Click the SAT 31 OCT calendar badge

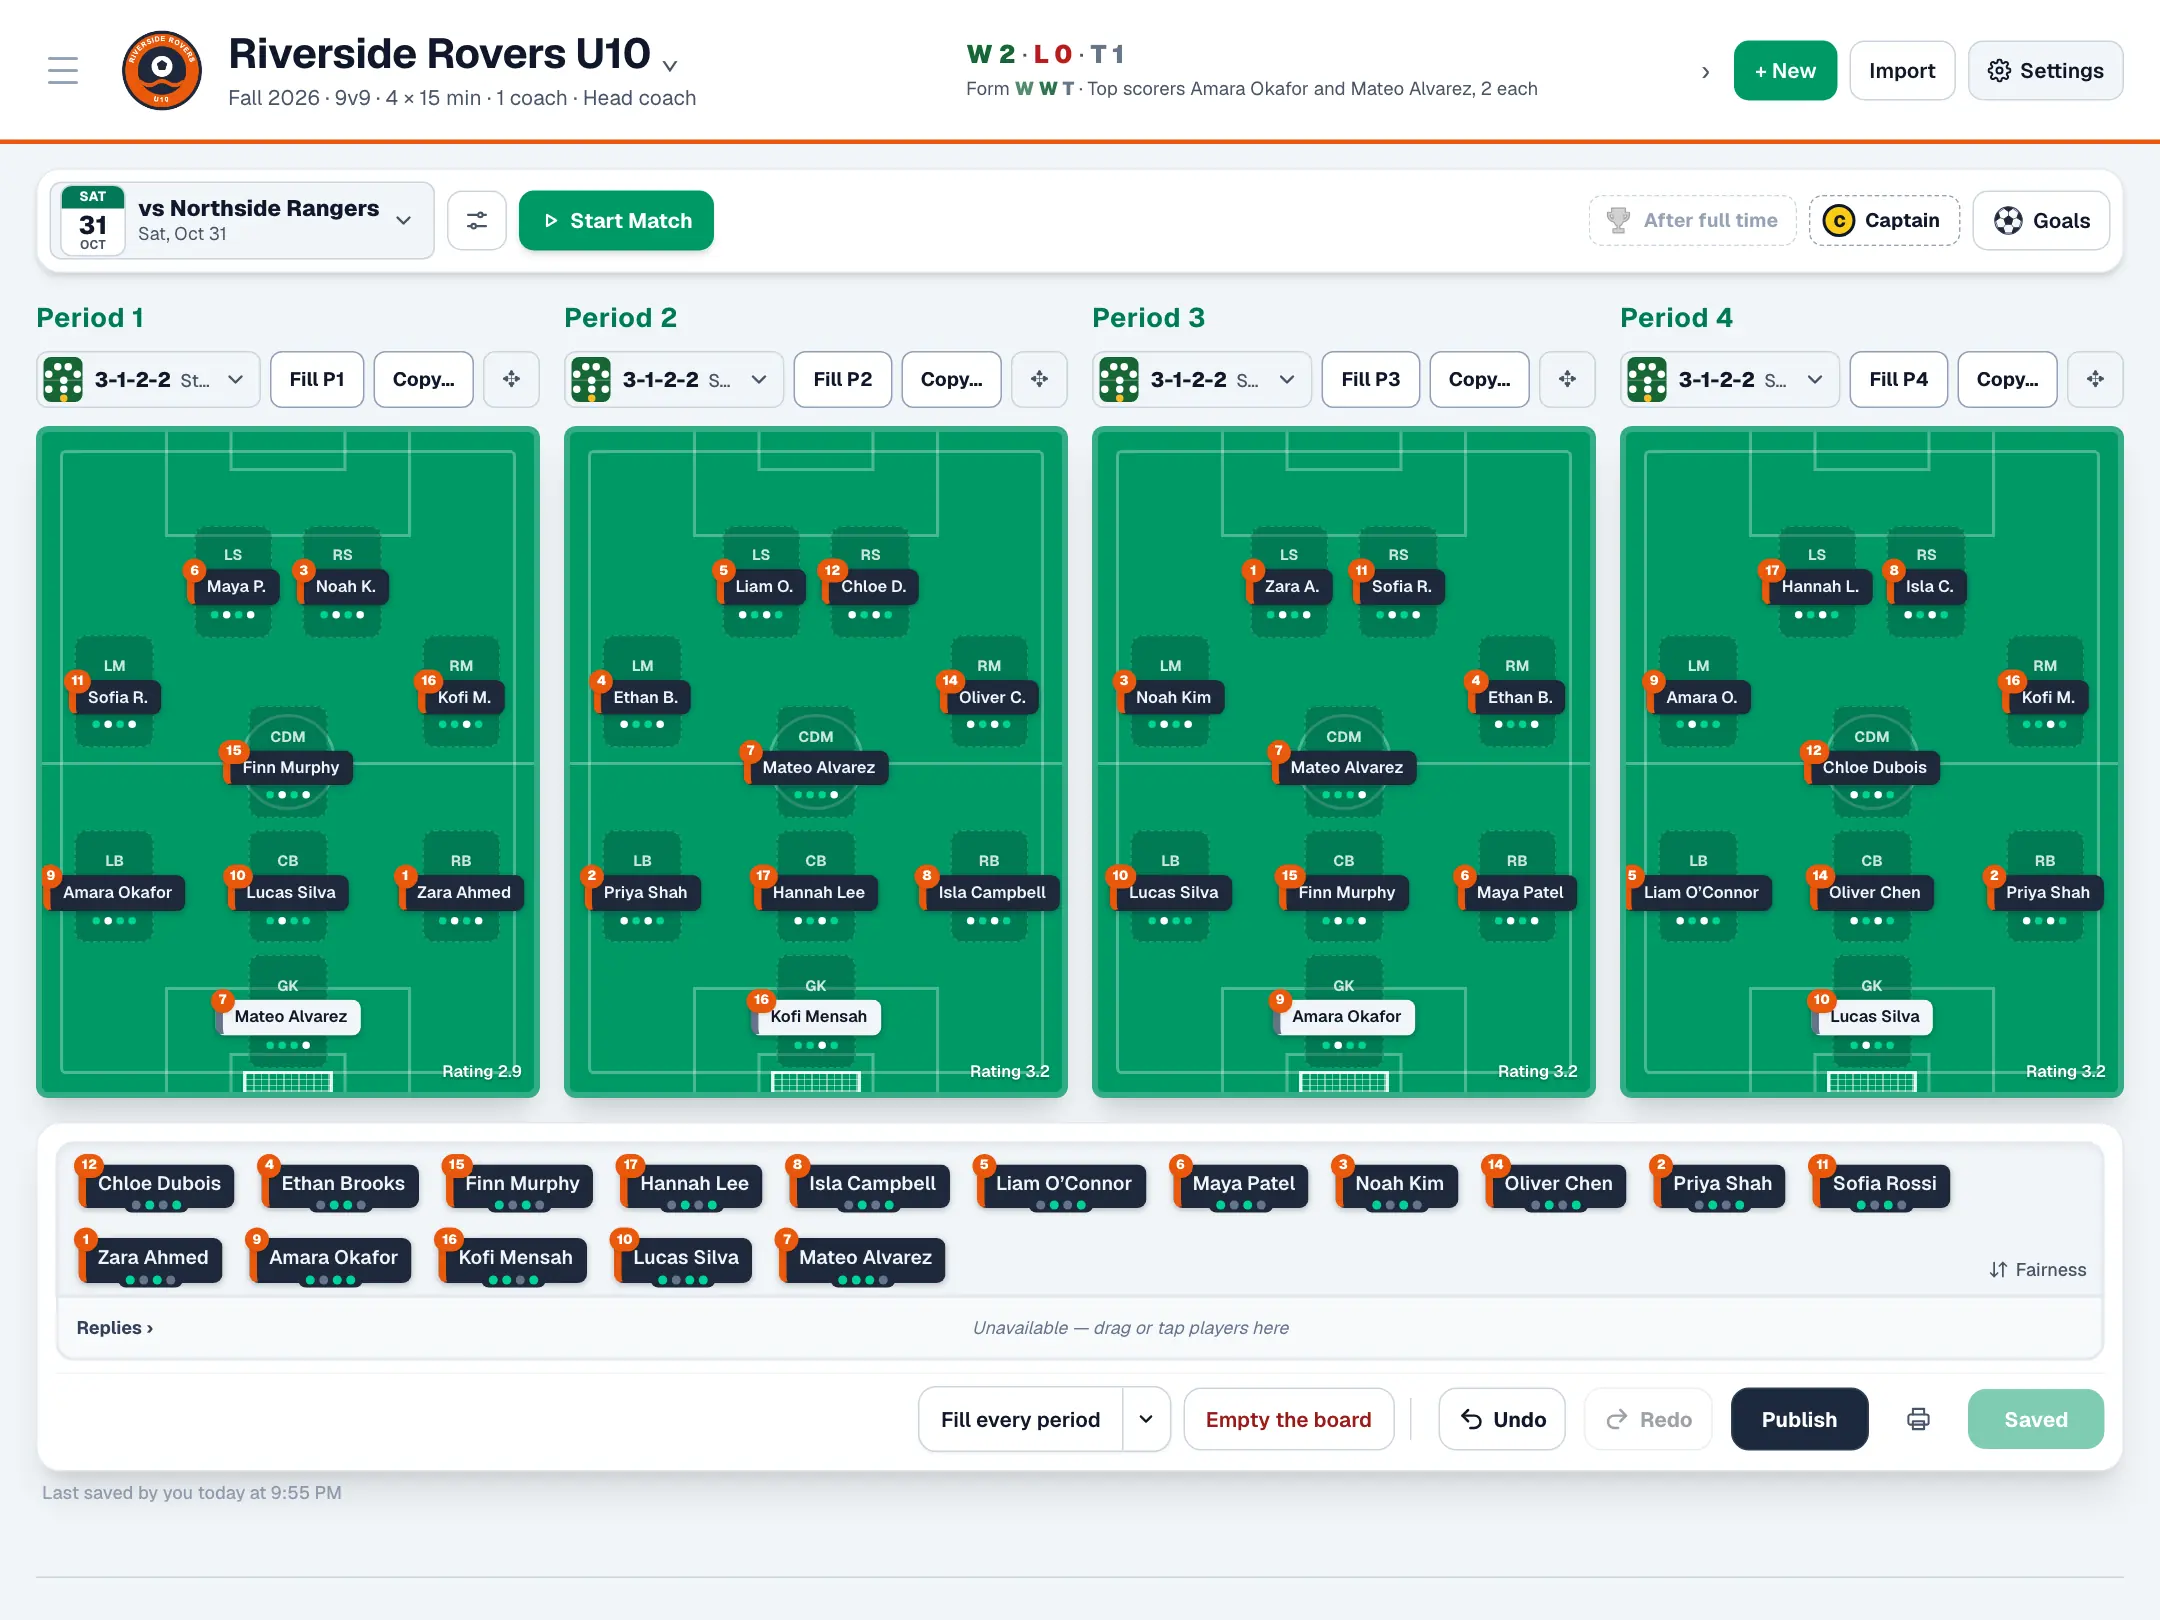93,220
